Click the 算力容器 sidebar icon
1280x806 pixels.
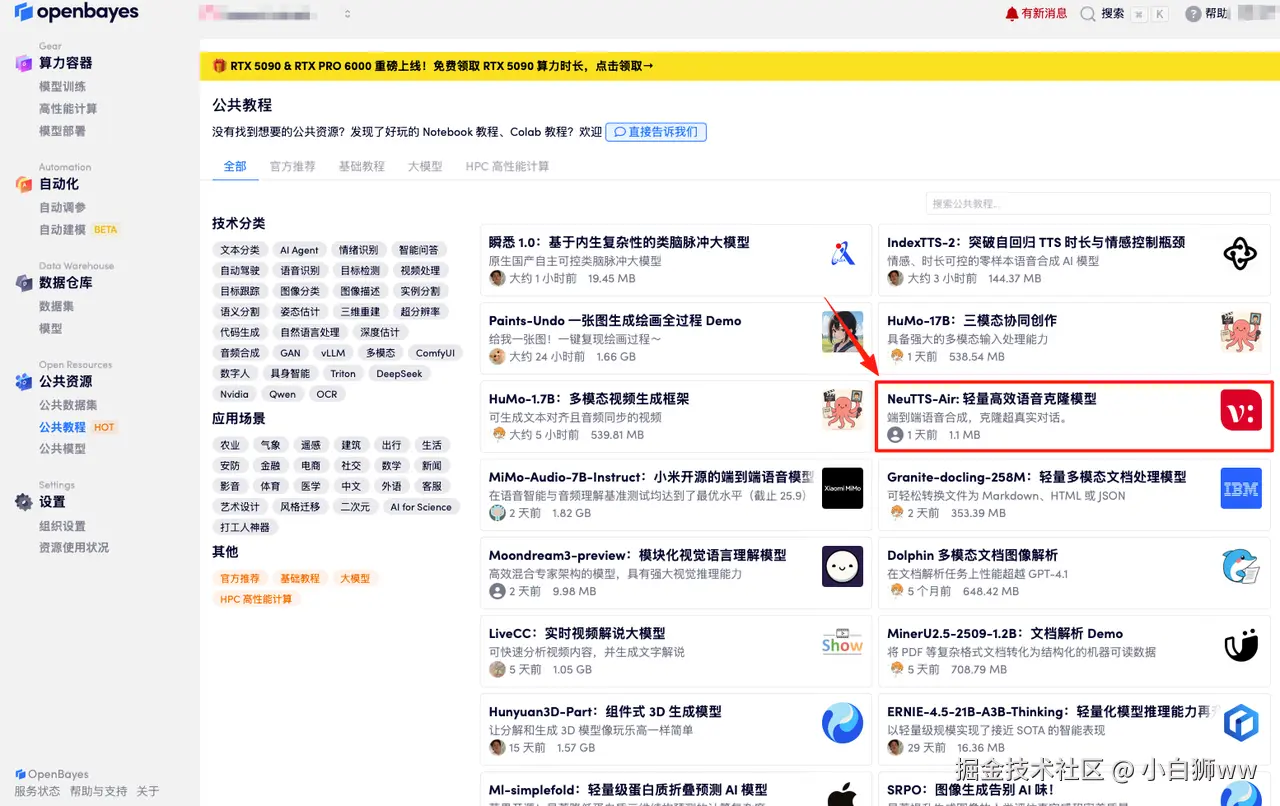[x=24, y=63]
